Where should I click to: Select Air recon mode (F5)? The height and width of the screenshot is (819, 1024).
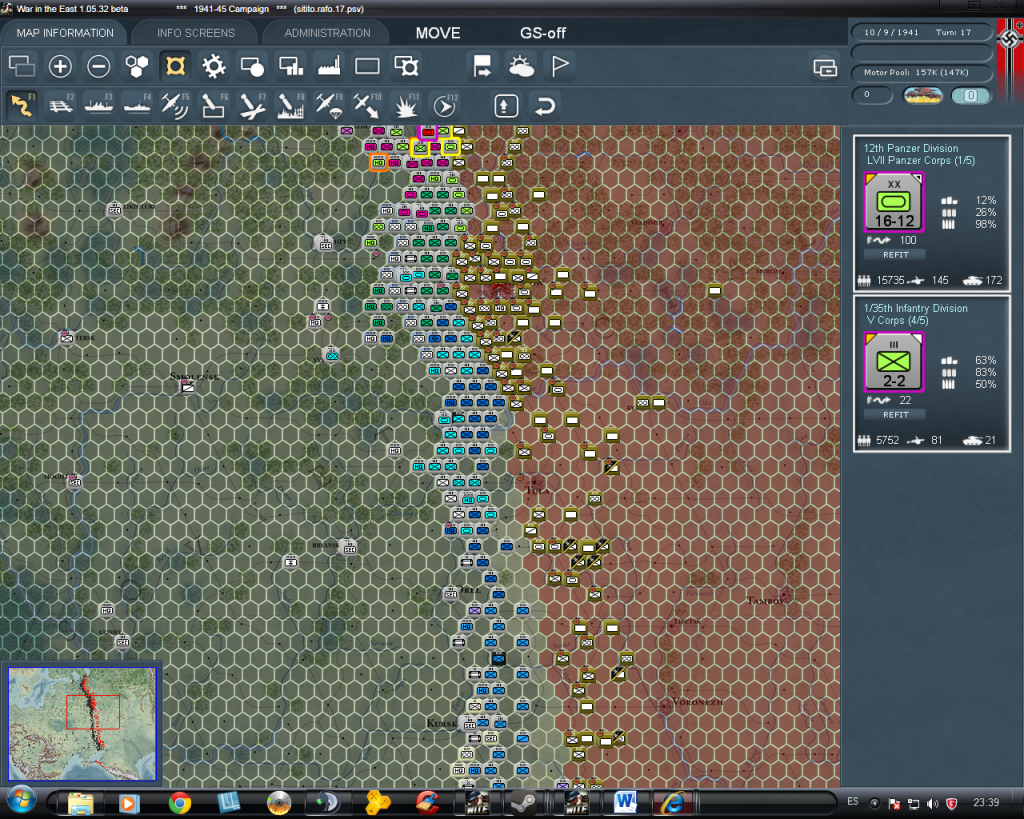coord(175,105)
